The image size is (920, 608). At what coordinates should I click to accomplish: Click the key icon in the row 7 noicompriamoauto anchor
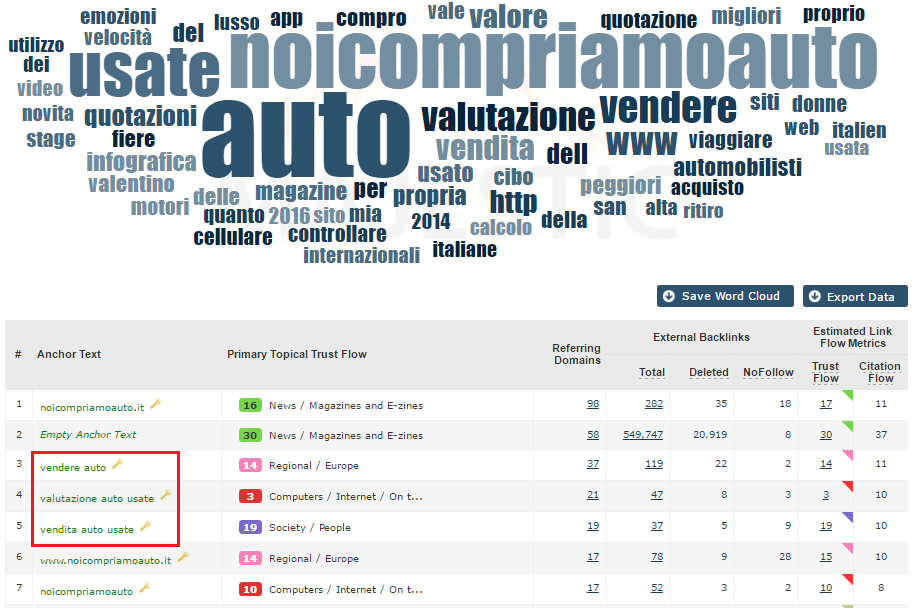(145, 588)
